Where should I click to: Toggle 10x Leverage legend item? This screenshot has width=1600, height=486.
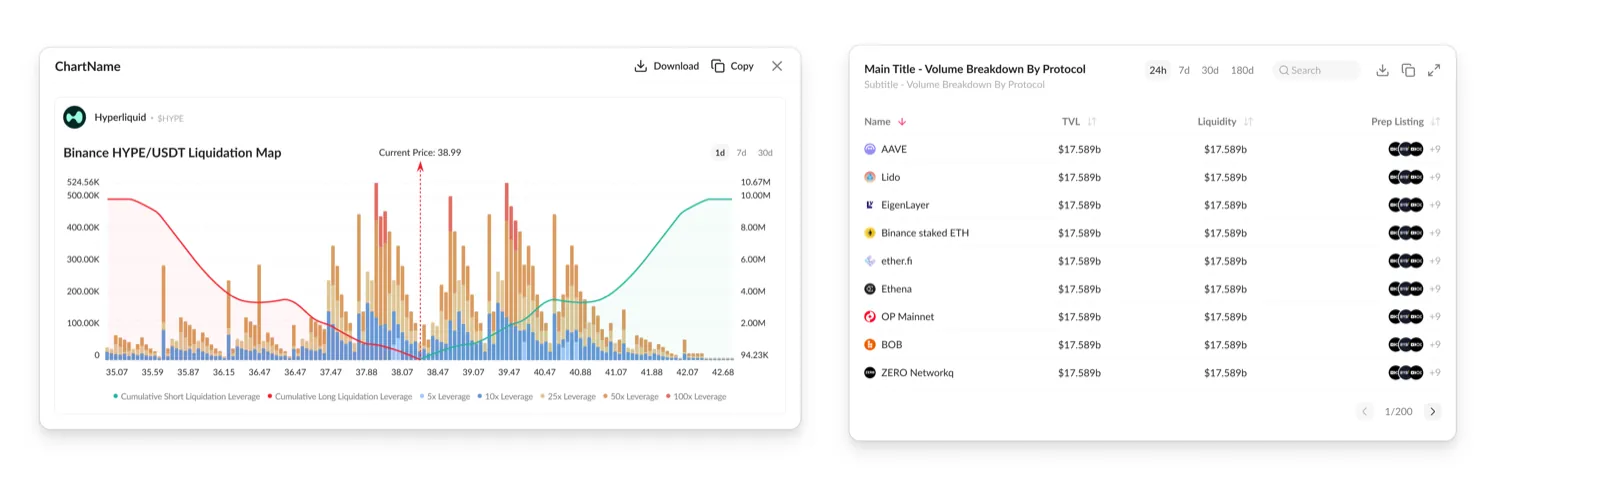pyautogui.click(x=505, y=397)
